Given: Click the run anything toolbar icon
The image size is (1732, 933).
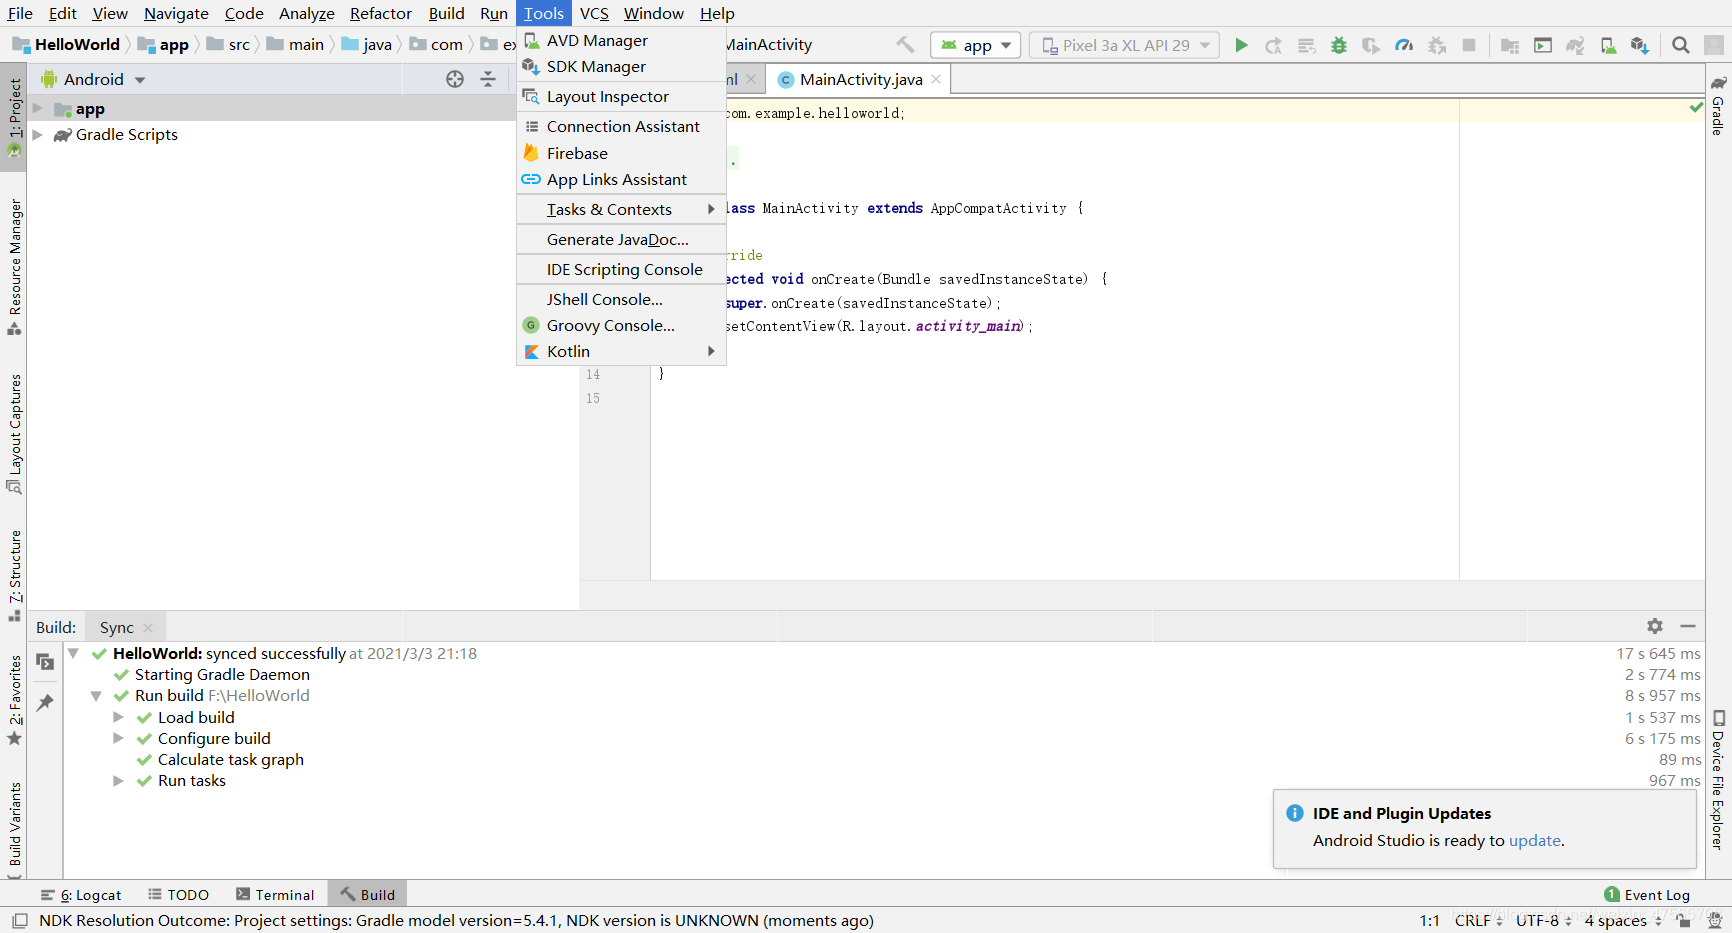Looking at the screenshot, I should point(1543,45).
